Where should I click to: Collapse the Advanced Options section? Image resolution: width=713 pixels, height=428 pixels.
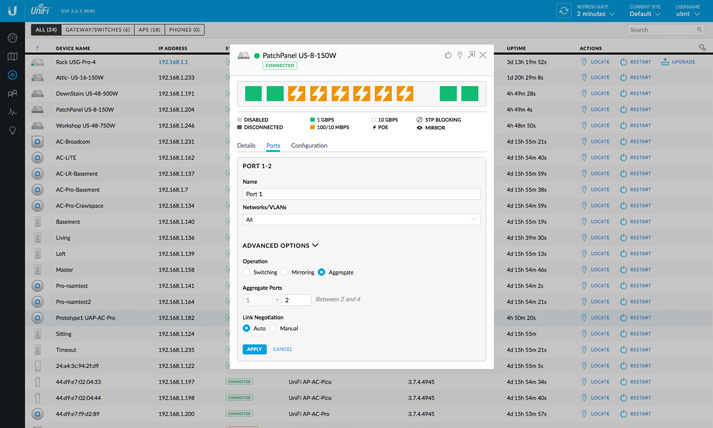[x=280, y=245]
